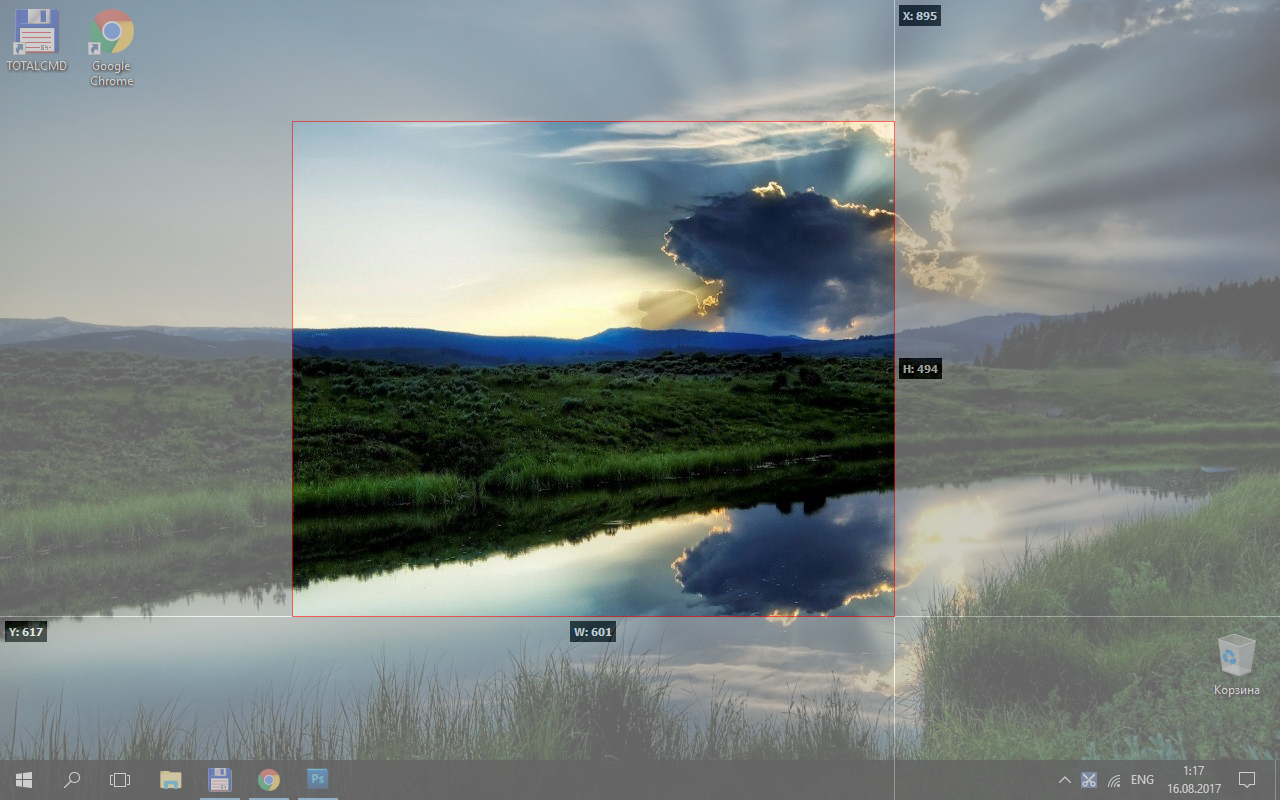This screenshot has width=1280, height=800.
Task: Open the Action Center notifications icon
Action: click(1247, 780)
